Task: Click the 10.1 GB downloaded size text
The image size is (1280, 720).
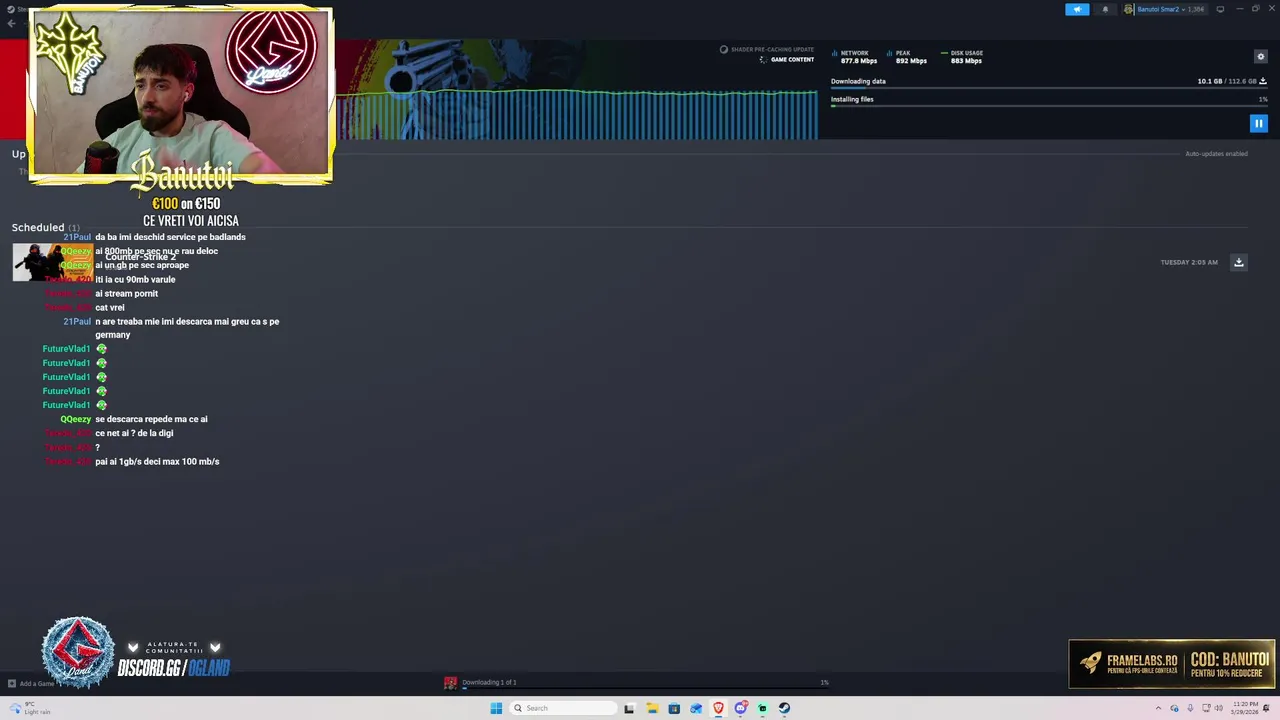Action: (x=1209, y=81)
